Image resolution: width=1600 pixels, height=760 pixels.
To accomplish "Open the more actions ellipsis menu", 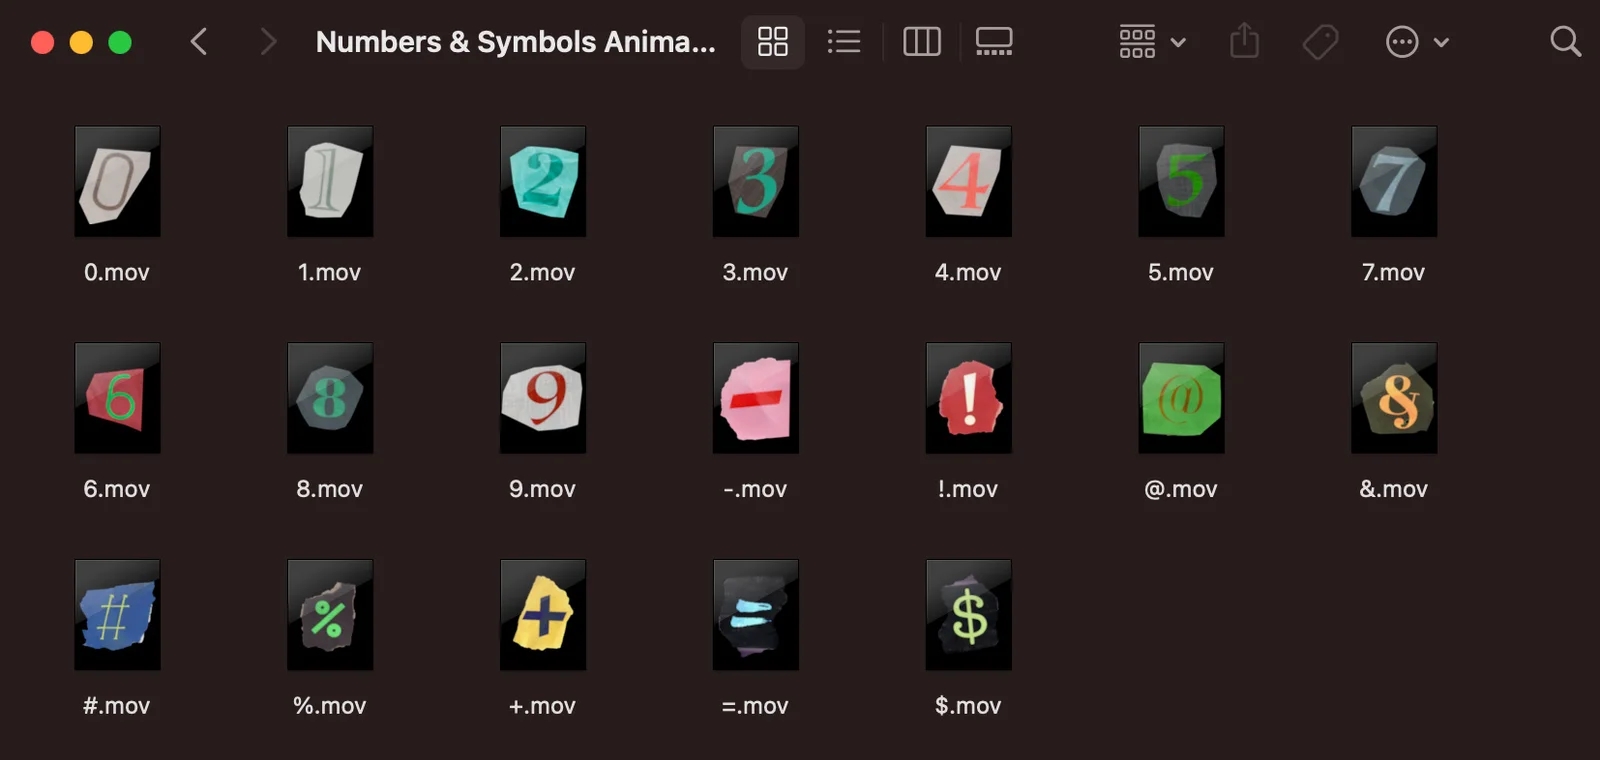I will (1402, 42).
